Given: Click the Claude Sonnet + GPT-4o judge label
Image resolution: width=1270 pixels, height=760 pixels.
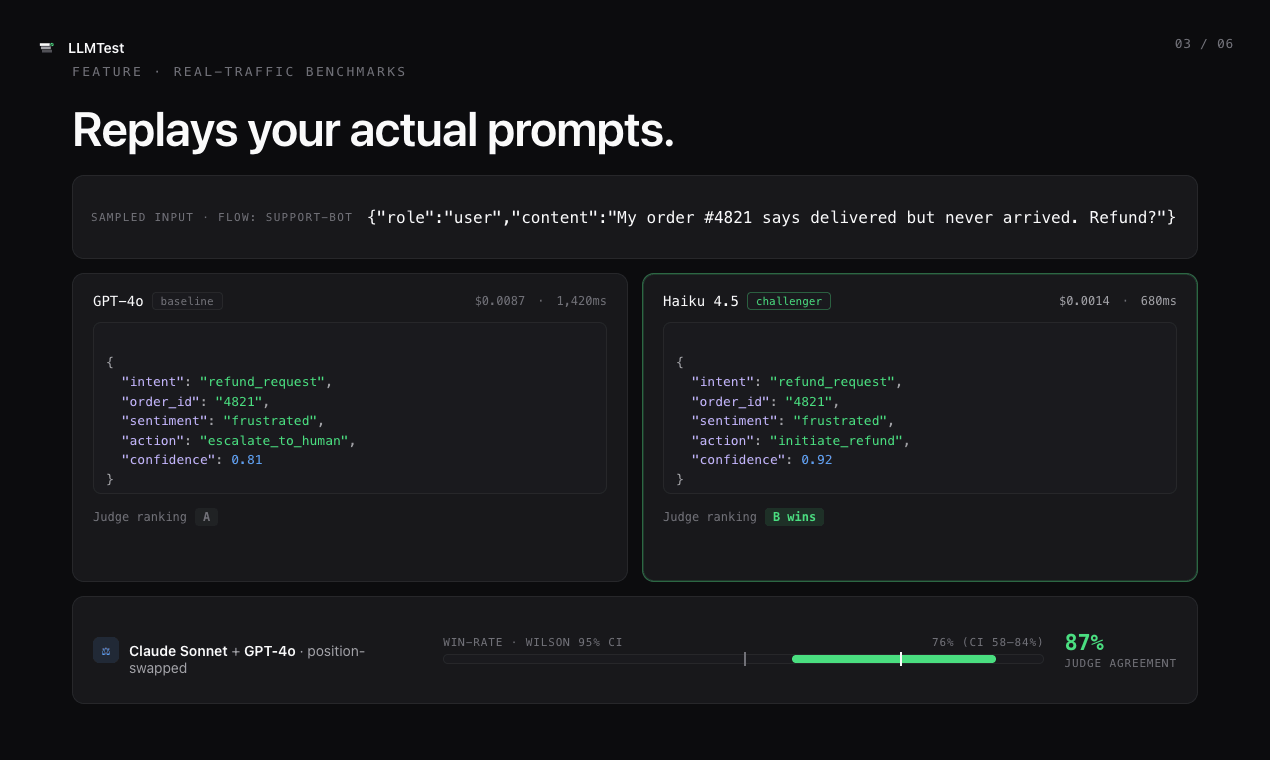Looking at the screenshot, I should point(247,659).
